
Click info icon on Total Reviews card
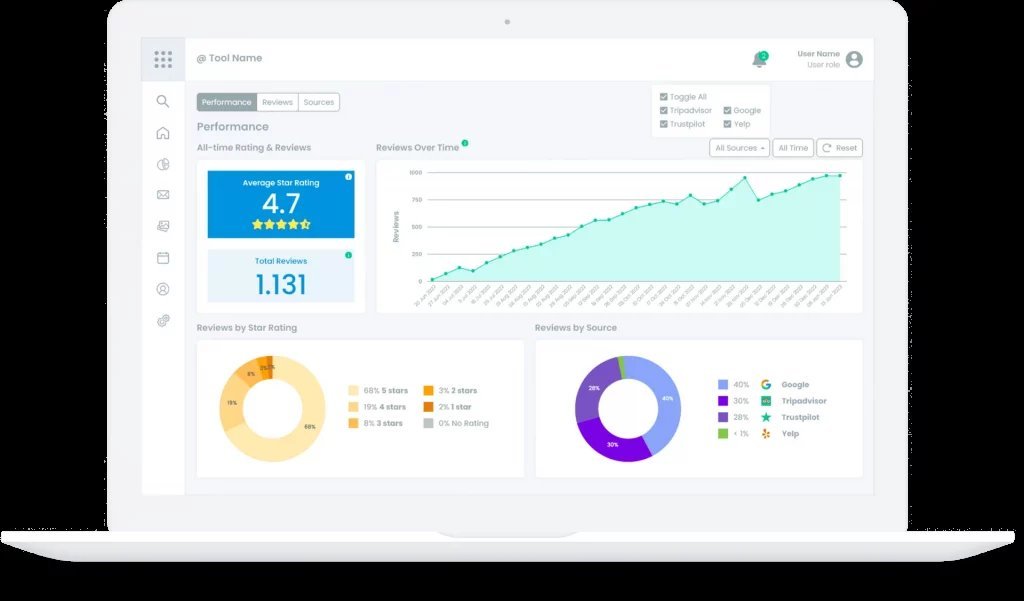point(348,255)
